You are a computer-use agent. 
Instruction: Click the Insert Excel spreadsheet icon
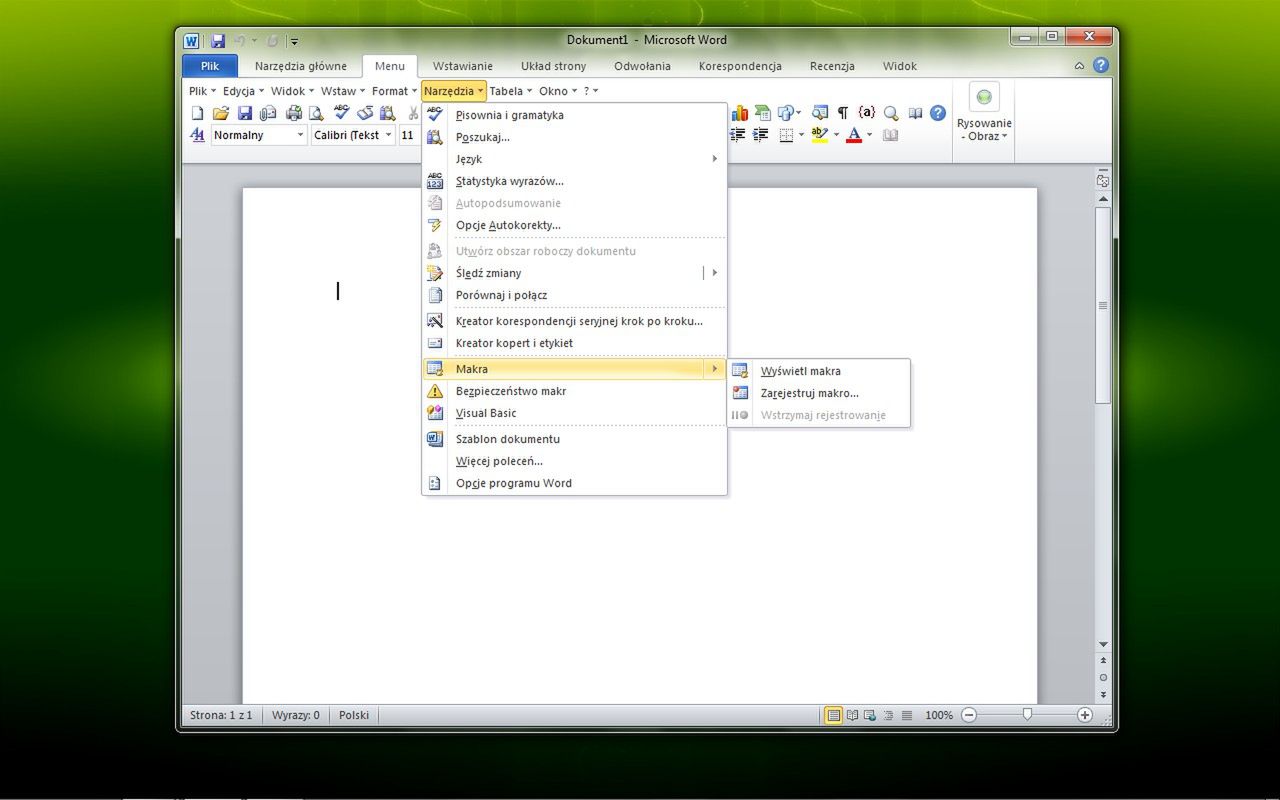[x=763, y=113]
